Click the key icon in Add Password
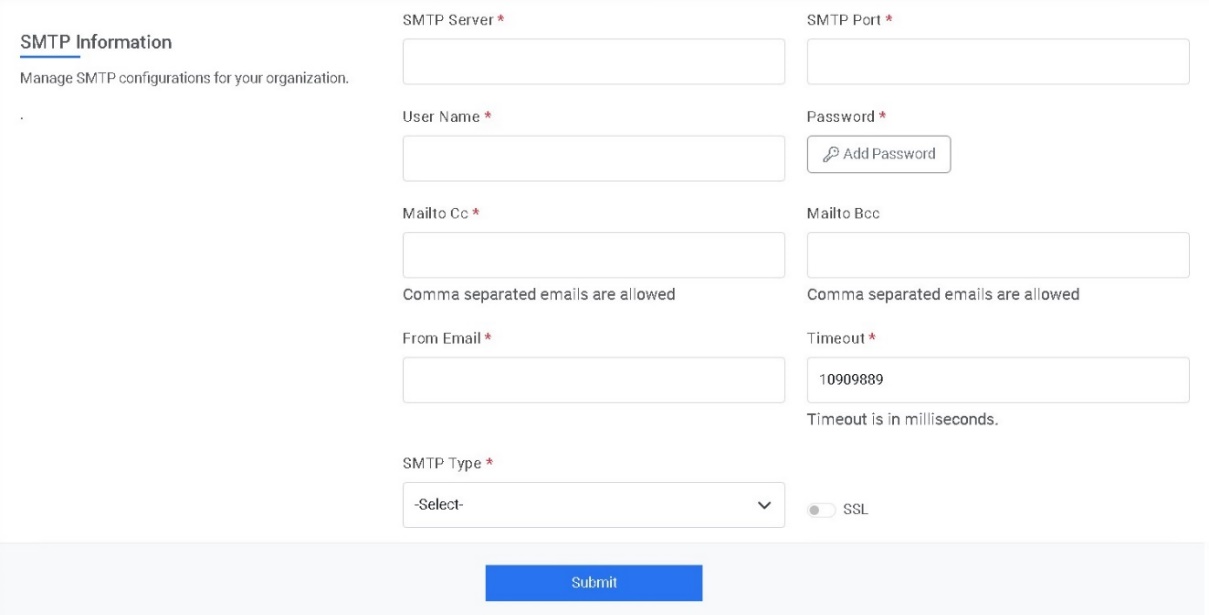1209x615 pixels. coord(831,154)
